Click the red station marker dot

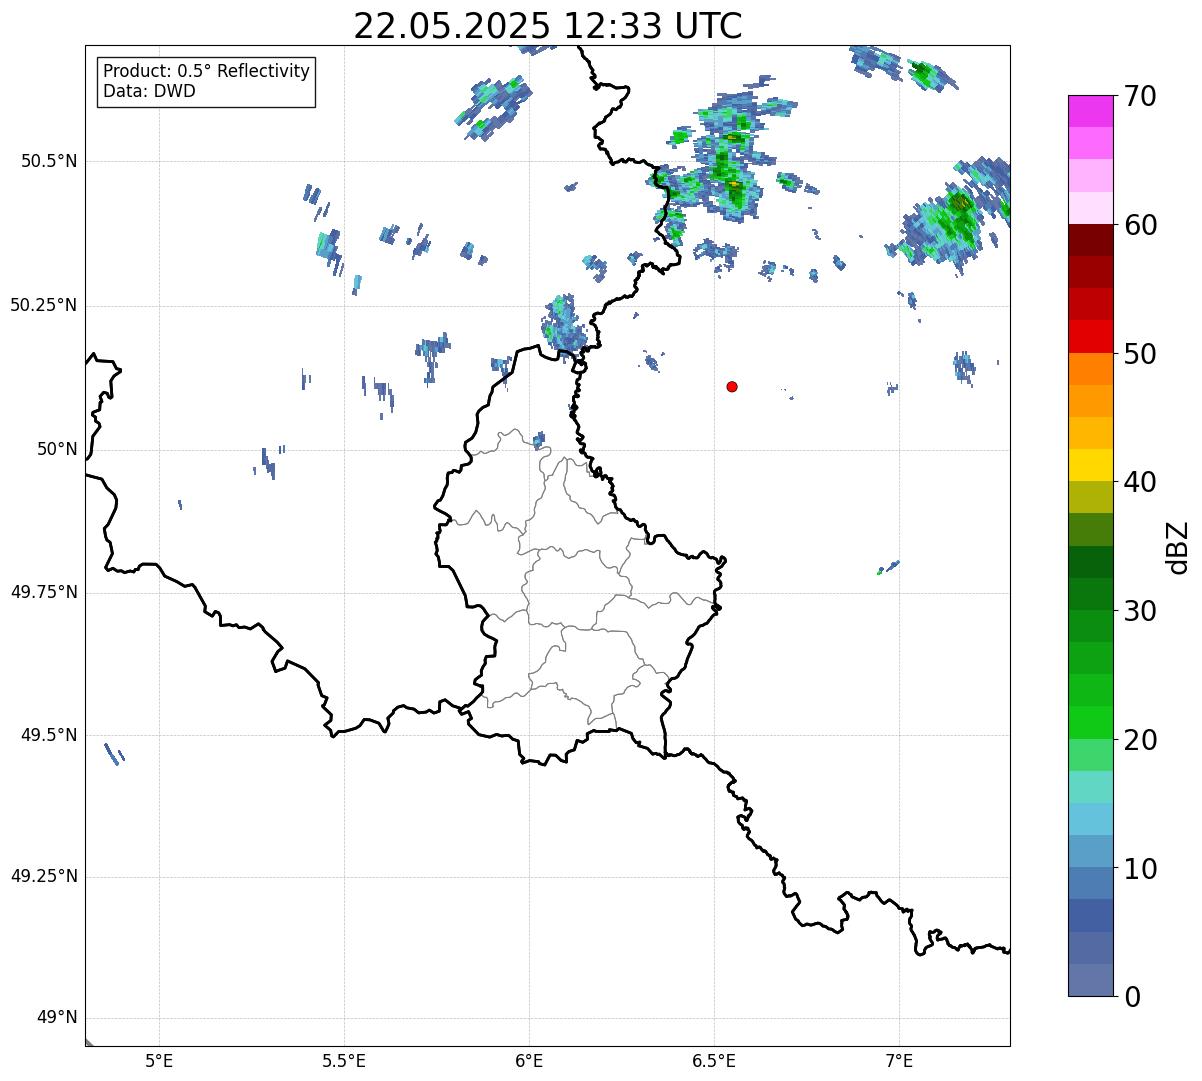click(x=732, y=386)
